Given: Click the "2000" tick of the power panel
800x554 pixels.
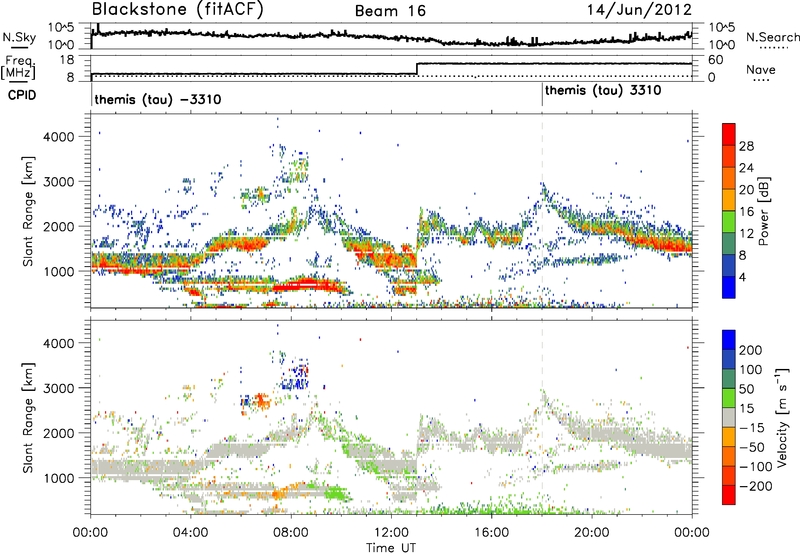Looking at the screenshot, I should click(58, 226).
